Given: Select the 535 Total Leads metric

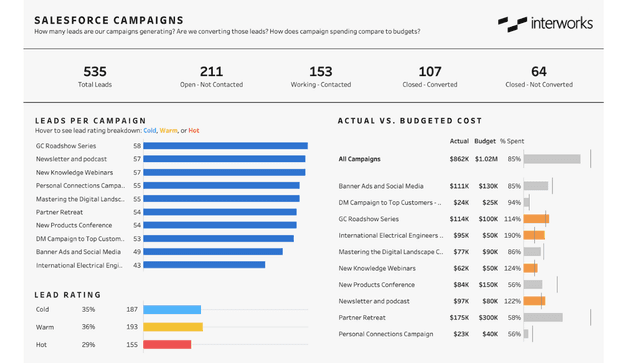Looking at the screenshot, I should click(95, 76).
